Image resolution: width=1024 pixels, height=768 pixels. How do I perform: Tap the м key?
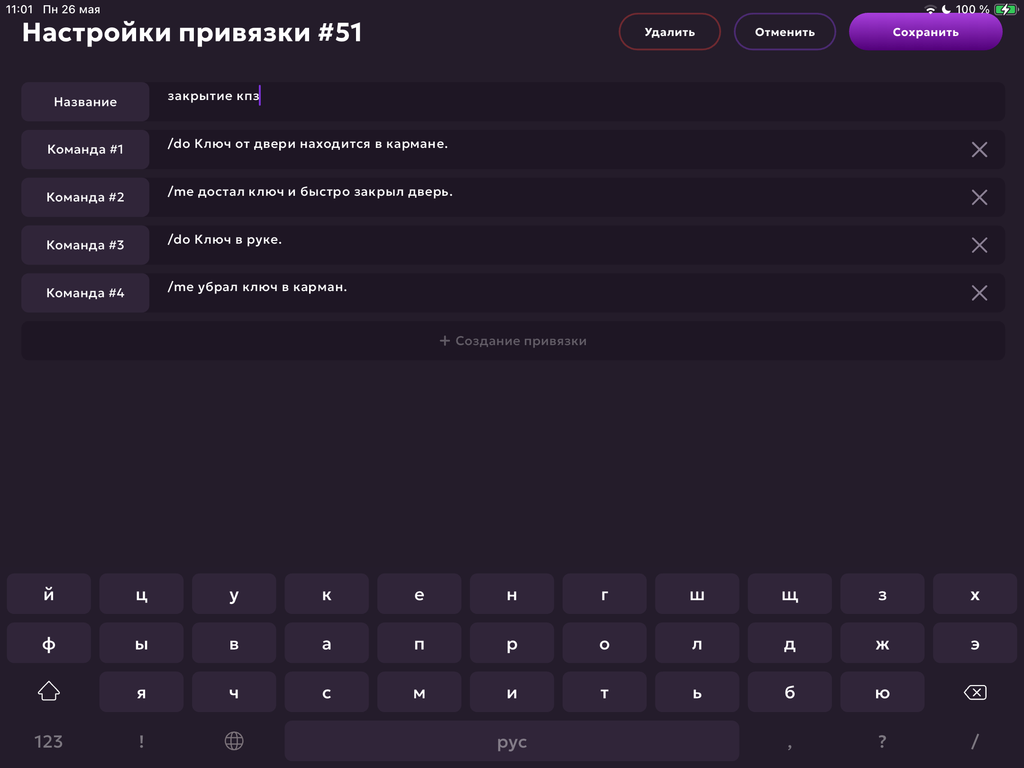click(419, 692)
